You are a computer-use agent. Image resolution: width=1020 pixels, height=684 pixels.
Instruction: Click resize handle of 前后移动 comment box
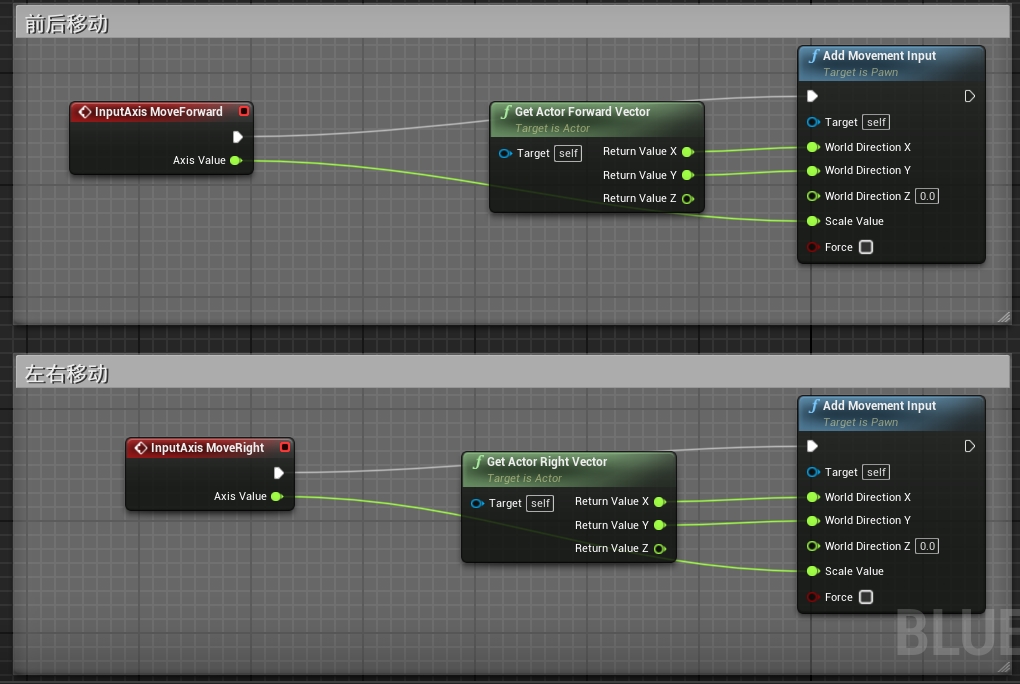[1003, 316]
